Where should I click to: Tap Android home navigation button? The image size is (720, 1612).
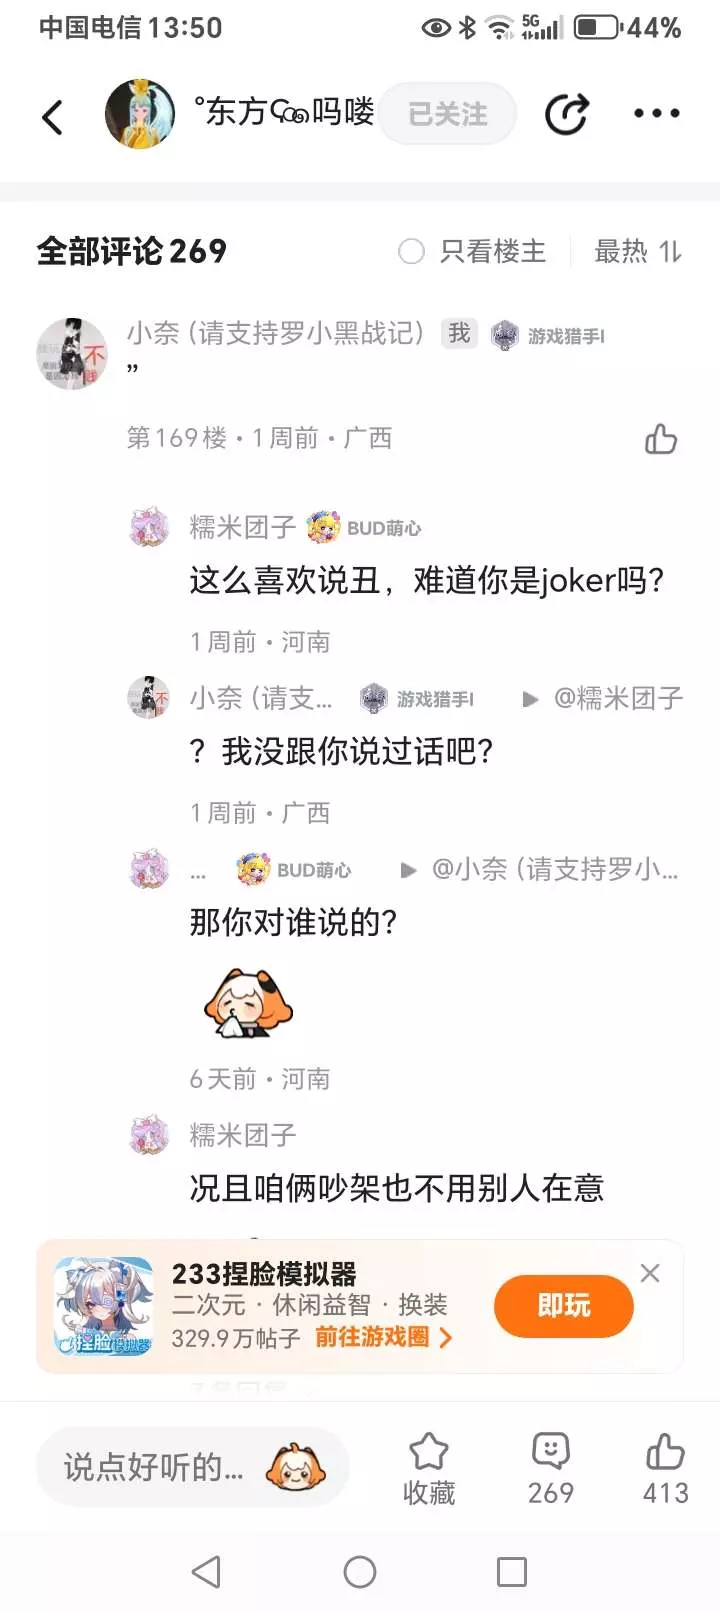click(x=360, y=1572)
